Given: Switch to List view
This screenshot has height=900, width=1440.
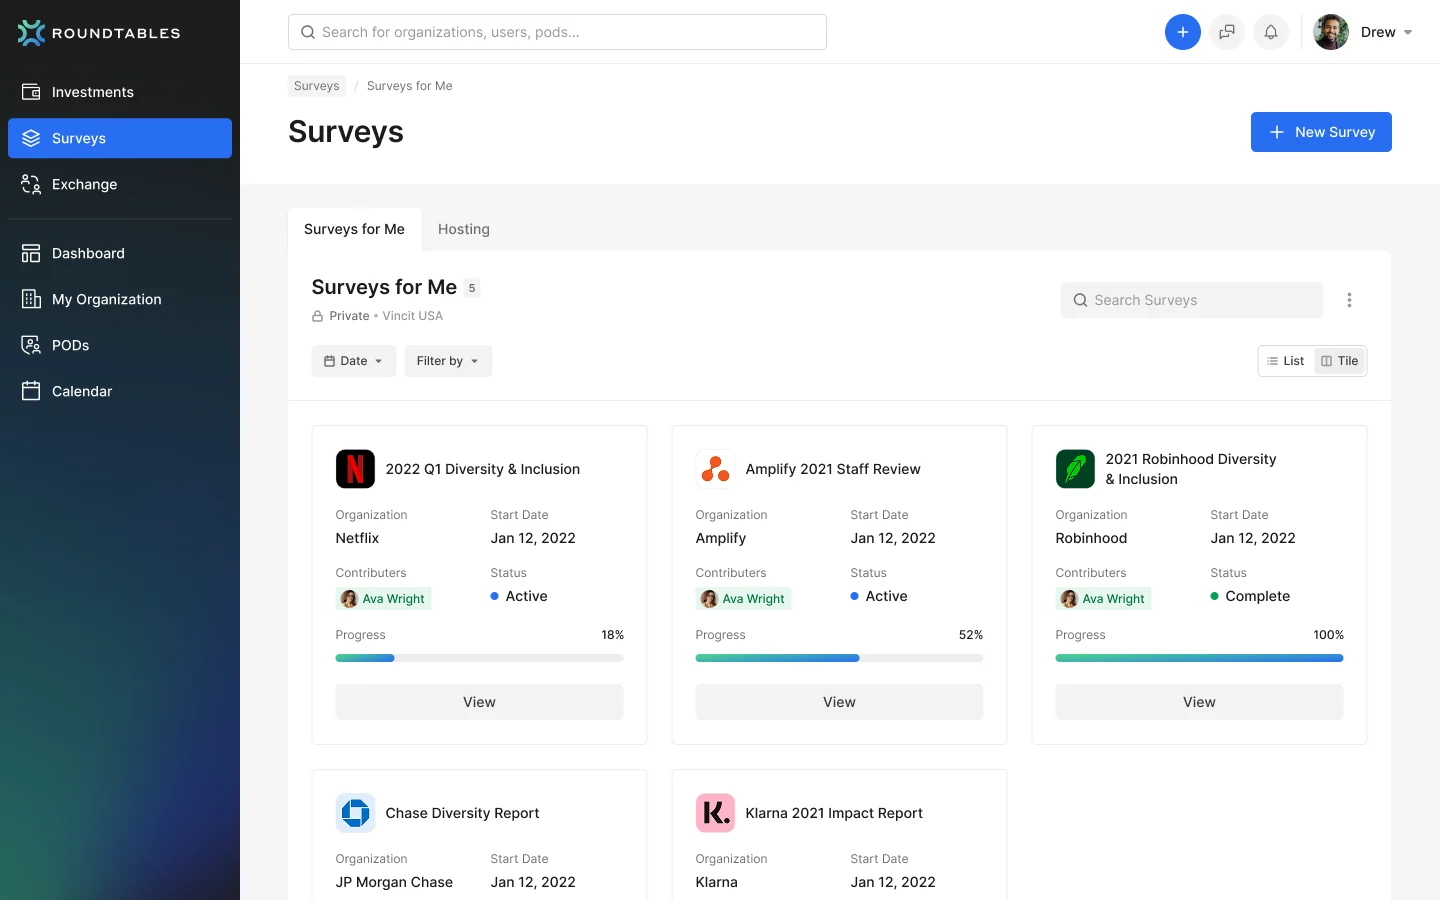Looking at the screenshot, I should pyautogui.click(x=1285, y=361).
